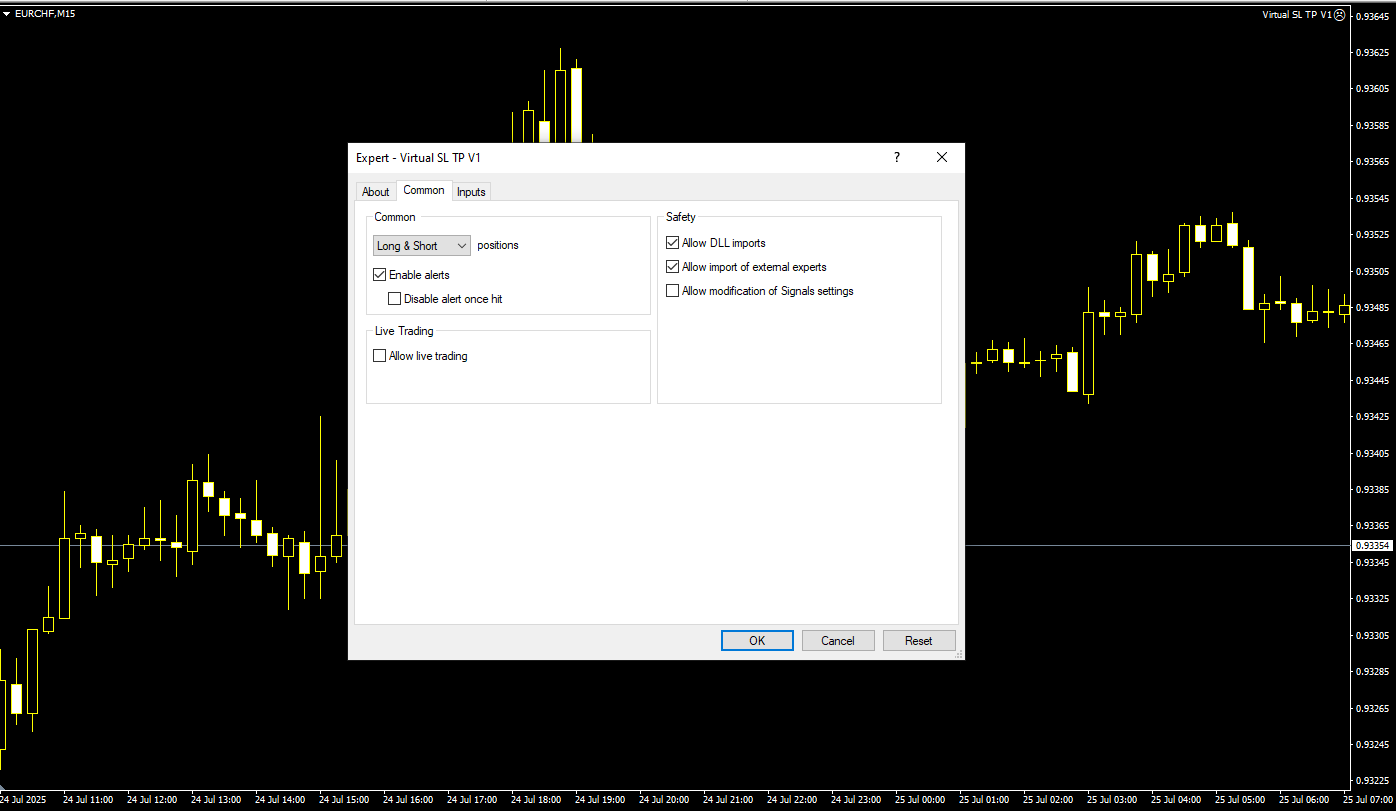Click the Expert - Virtual SL TP V1 title bar

click(x=600, y=158)
